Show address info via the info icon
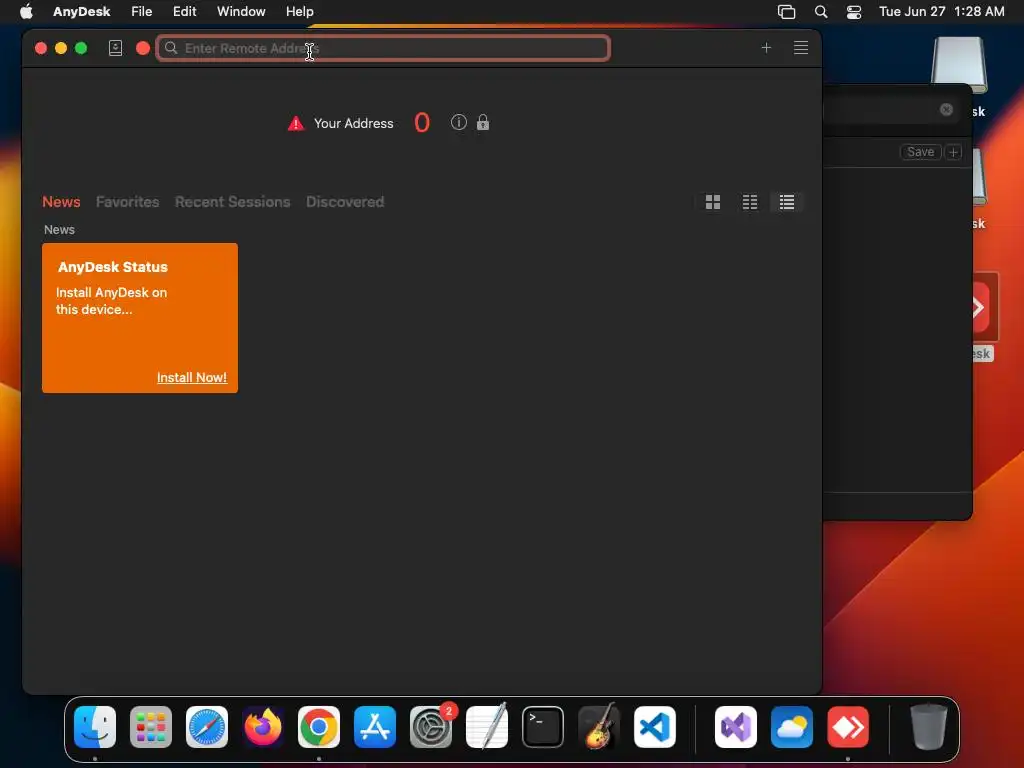Viewport: 1024px width, 768px height. click(458, 122)
